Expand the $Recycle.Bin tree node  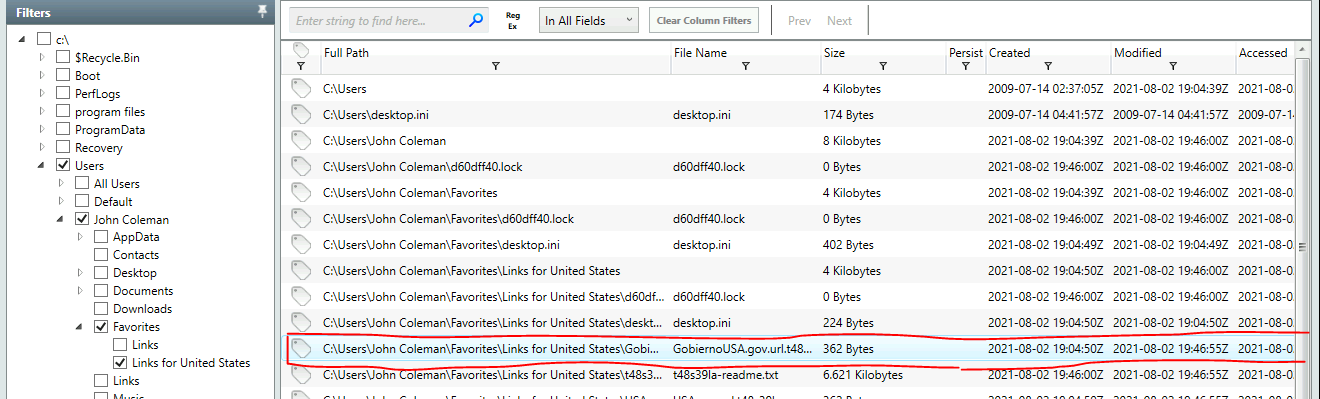42,57
